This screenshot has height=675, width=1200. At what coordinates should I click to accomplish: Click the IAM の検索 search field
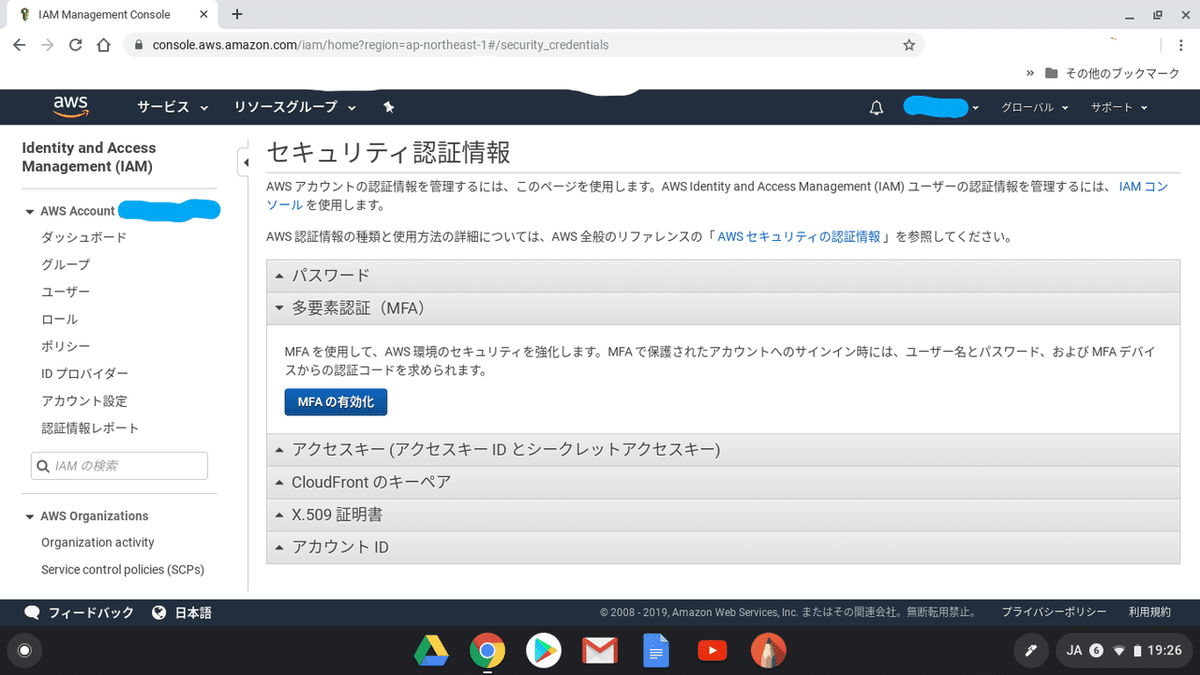[119, 465]
